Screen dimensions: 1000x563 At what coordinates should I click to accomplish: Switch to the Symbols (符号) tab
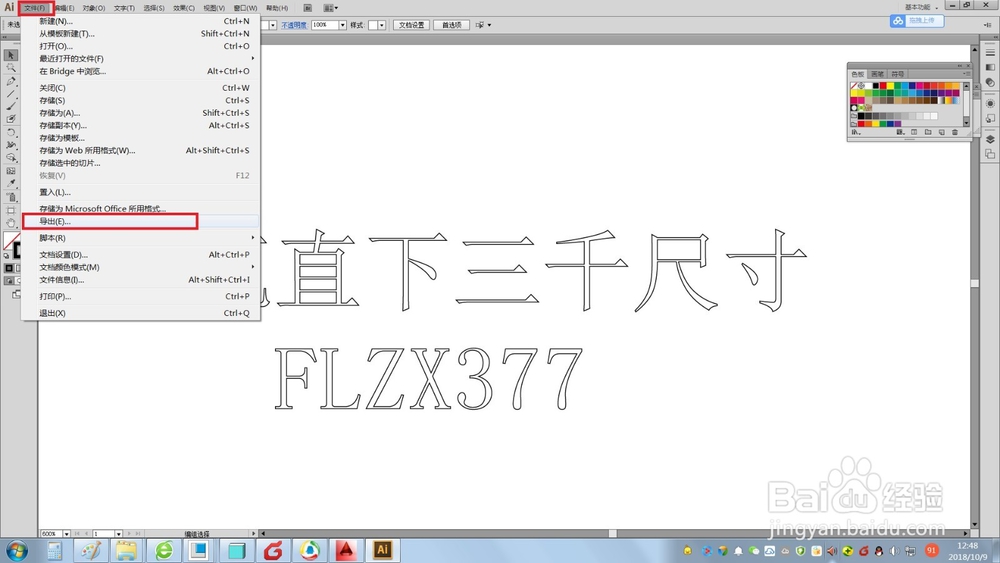[x=897, y=74]
